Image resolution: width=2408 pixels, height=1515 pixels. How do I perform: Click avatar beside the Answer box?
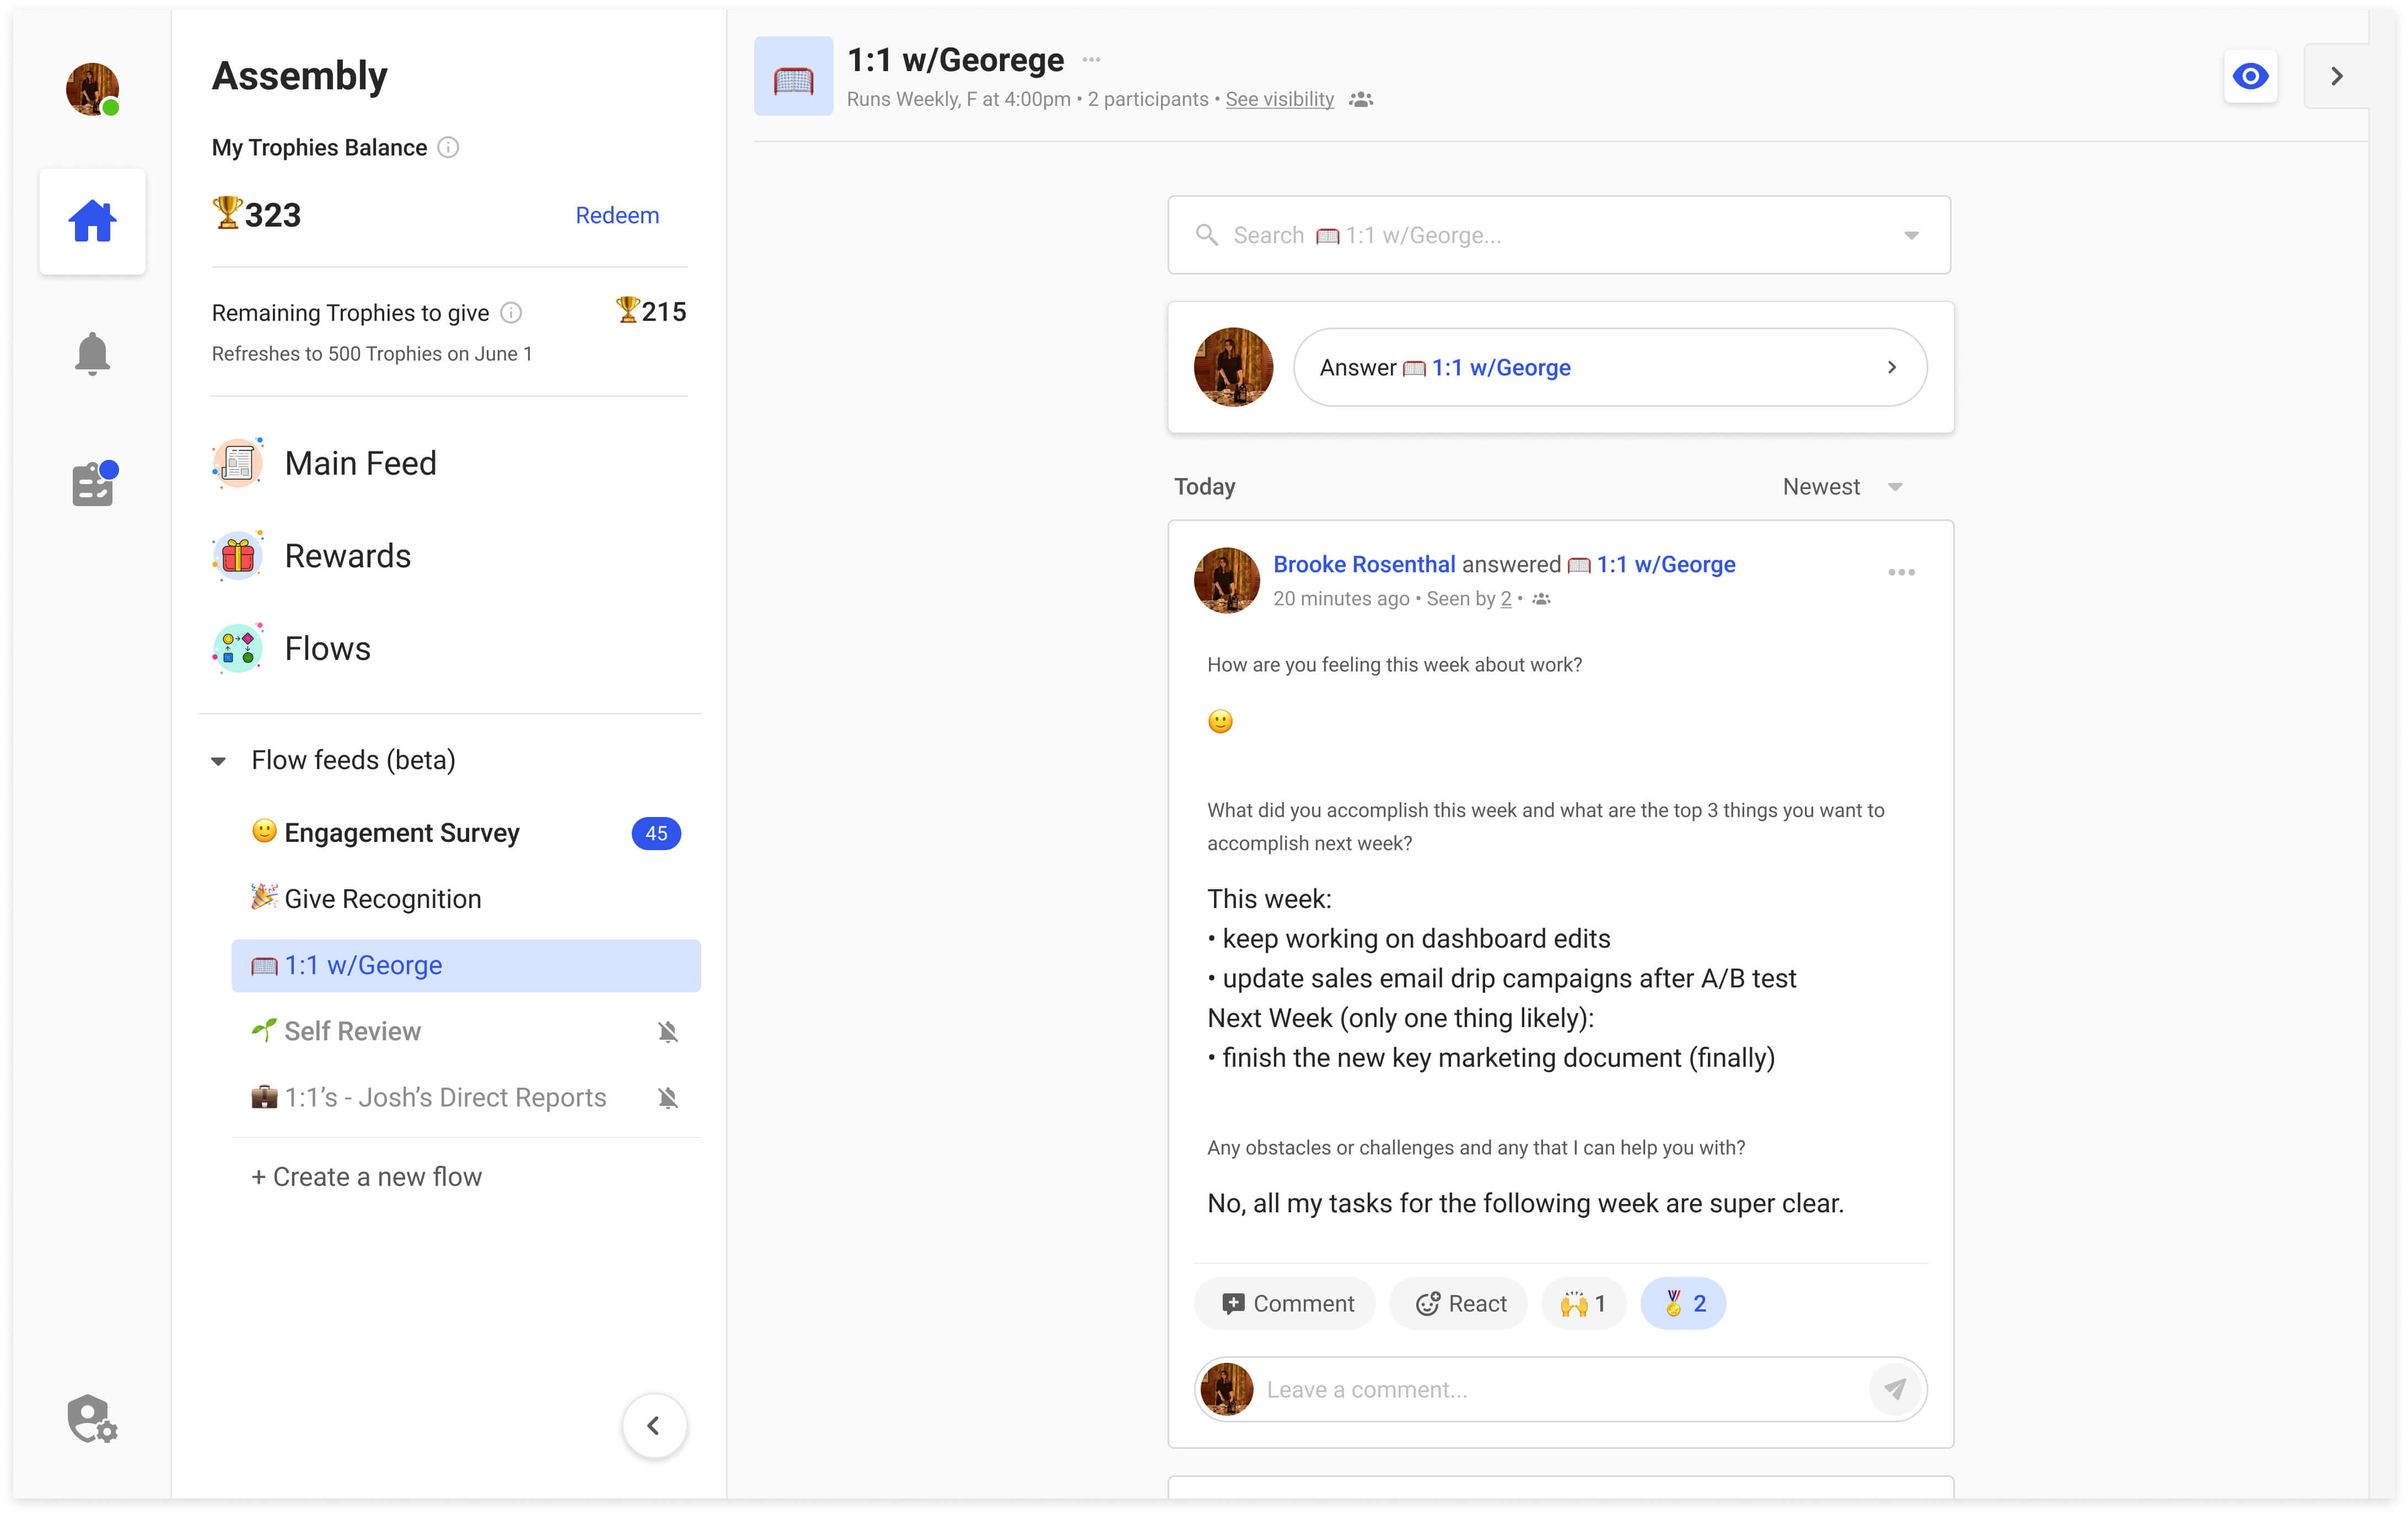tap(1233, 367)
